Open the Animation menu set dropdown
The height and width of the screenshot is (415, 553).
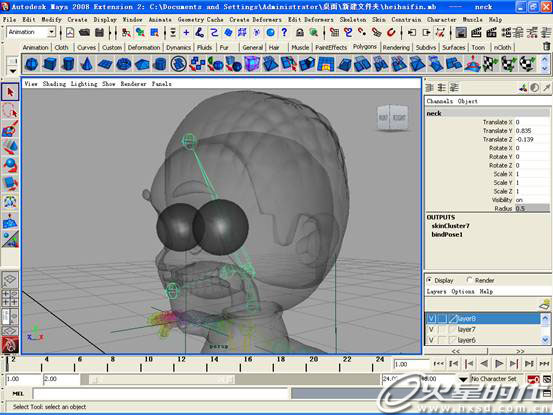click(51, 32)
